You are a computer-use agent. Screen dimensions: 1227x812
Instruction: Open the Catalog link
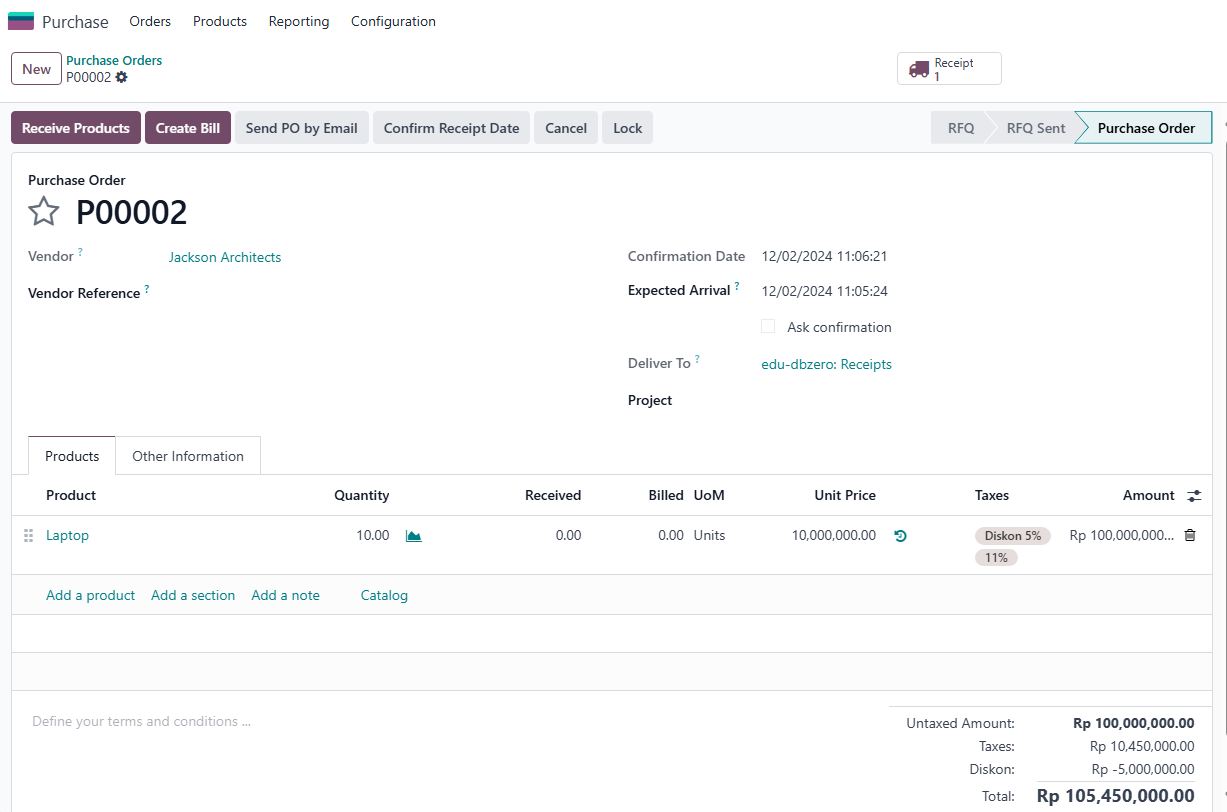pyautogui.click(x=384, y=595)
